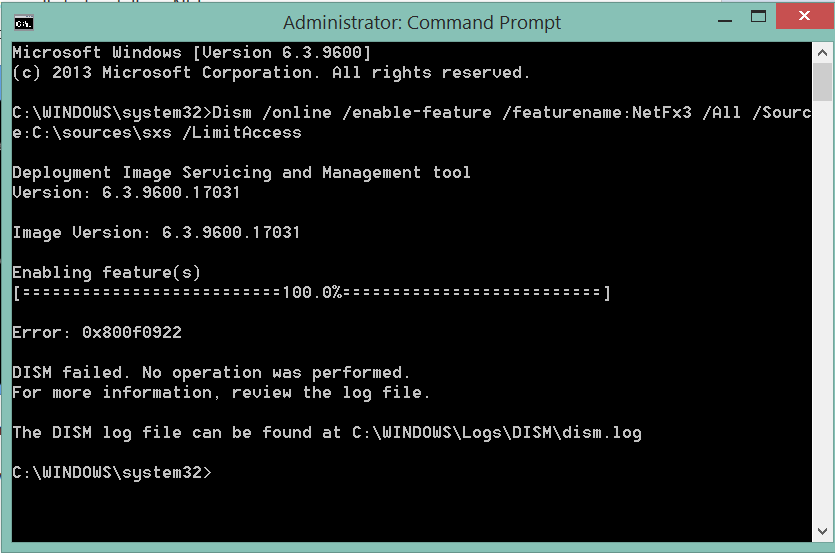Close the Administrator Command Prompt window

point(804,17)
